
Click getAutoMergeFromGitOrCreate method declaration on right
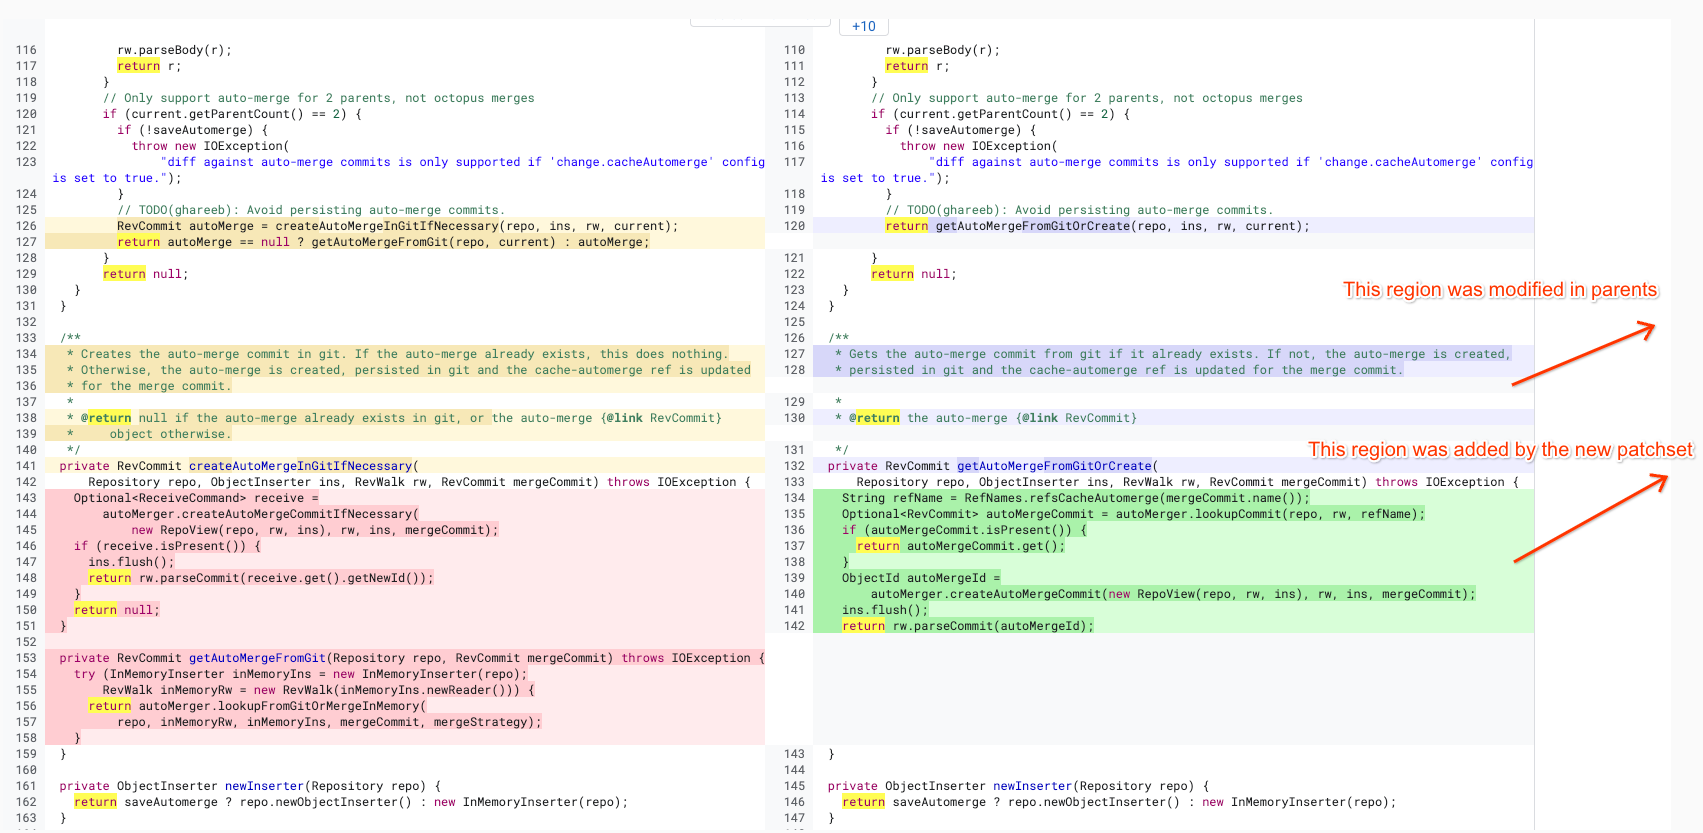[x=1054, y=466]
